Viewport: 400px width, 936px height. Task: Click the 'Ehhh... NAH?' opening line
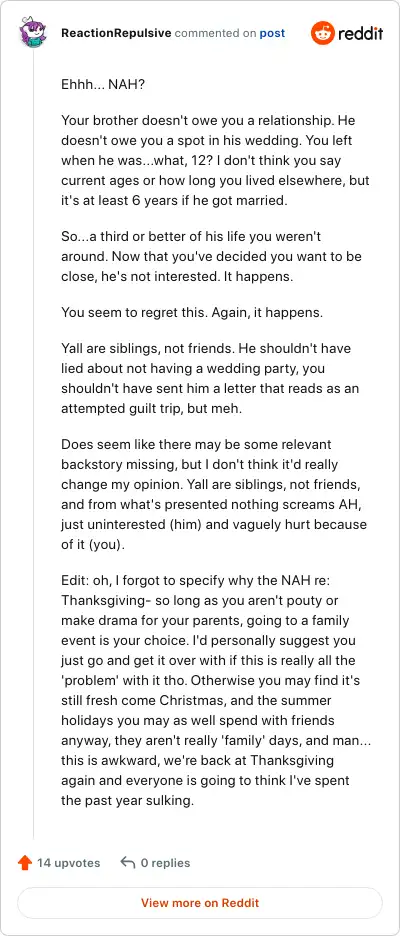(103, 85)
